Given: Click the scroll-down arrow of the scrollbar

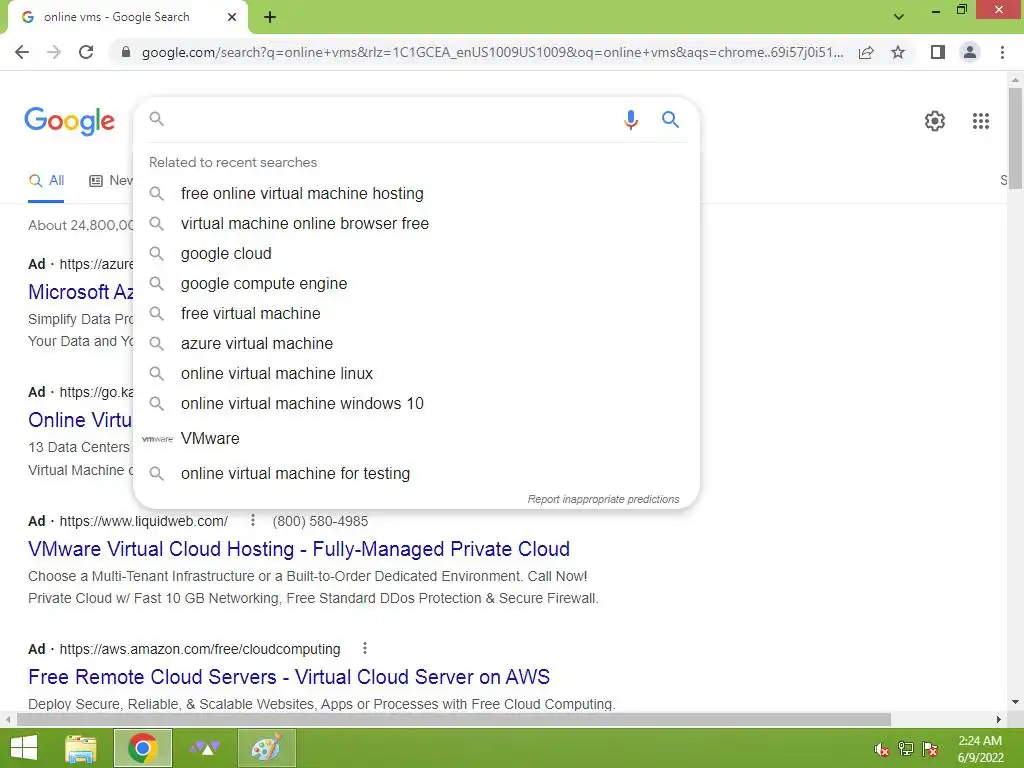Looking at the screenshot, I should click(1015, 702).
